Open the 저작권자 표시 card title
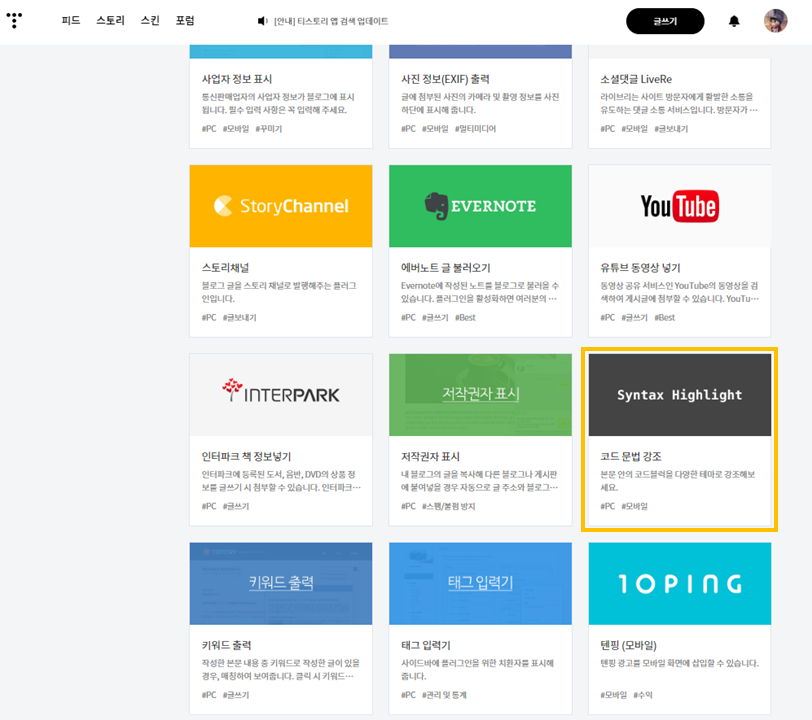812x720 pixels. (430, 456)
